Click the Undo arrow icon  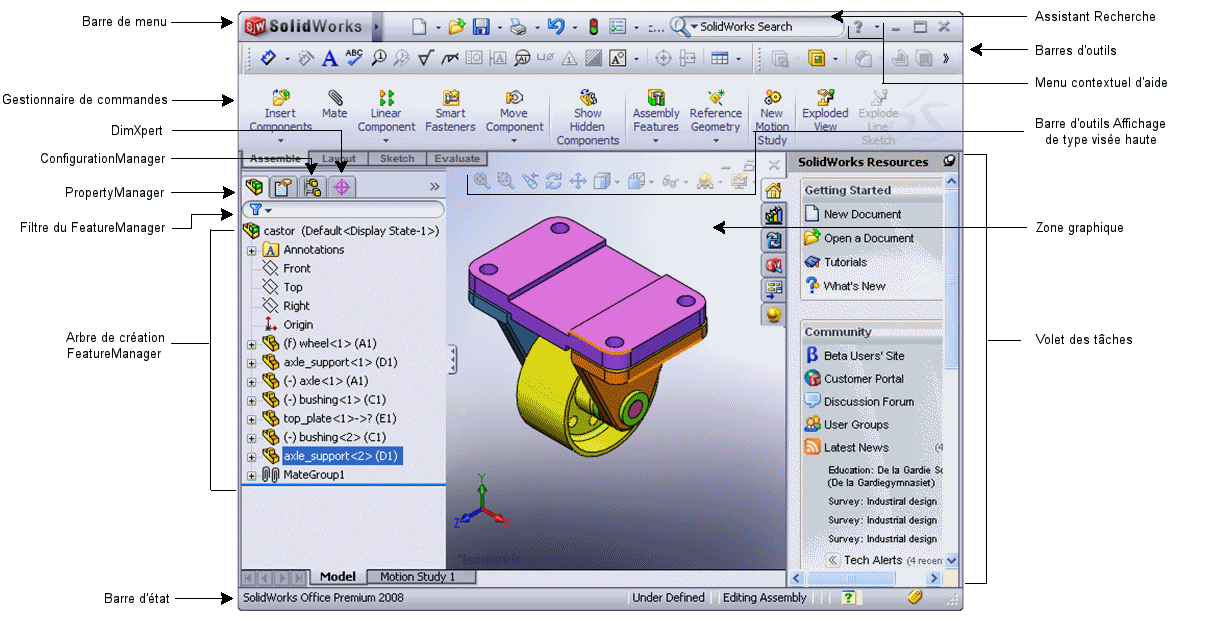[x=557, y=27]
